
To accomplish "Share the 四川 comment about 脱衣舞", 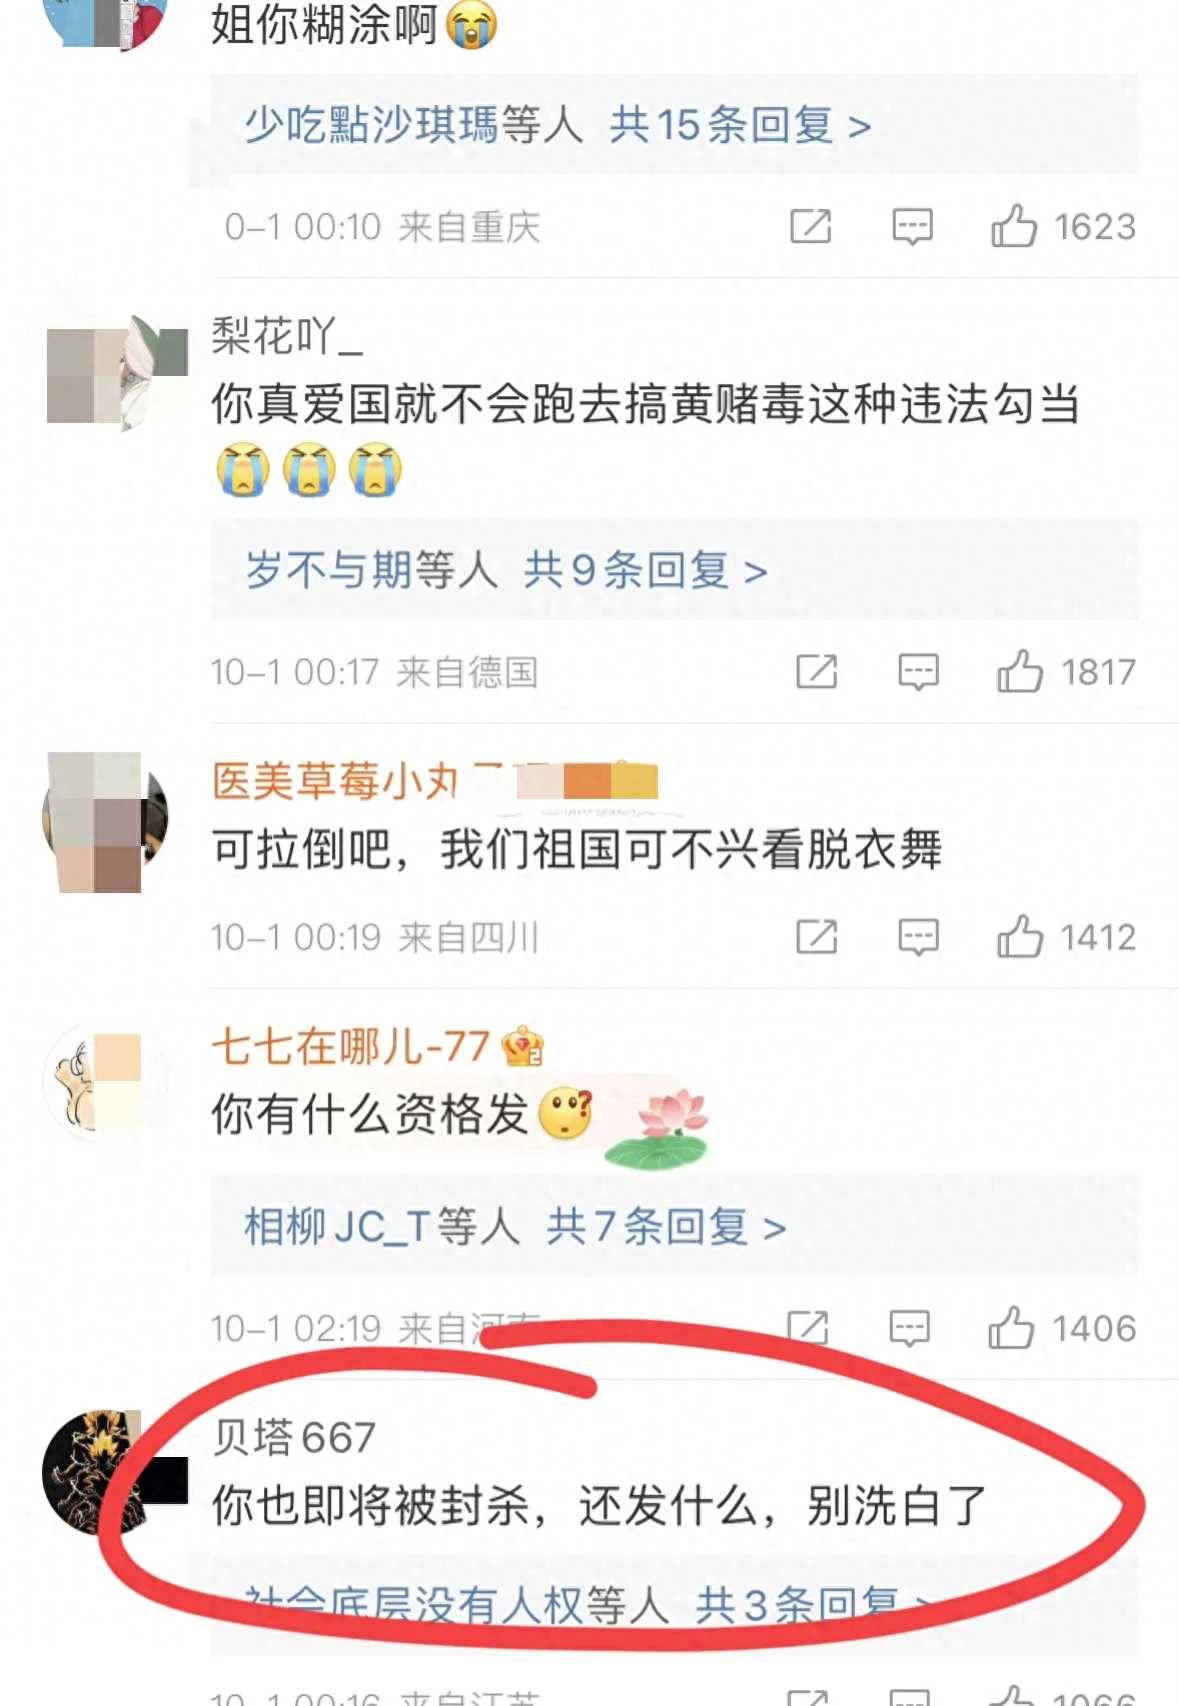I will 816,937.
